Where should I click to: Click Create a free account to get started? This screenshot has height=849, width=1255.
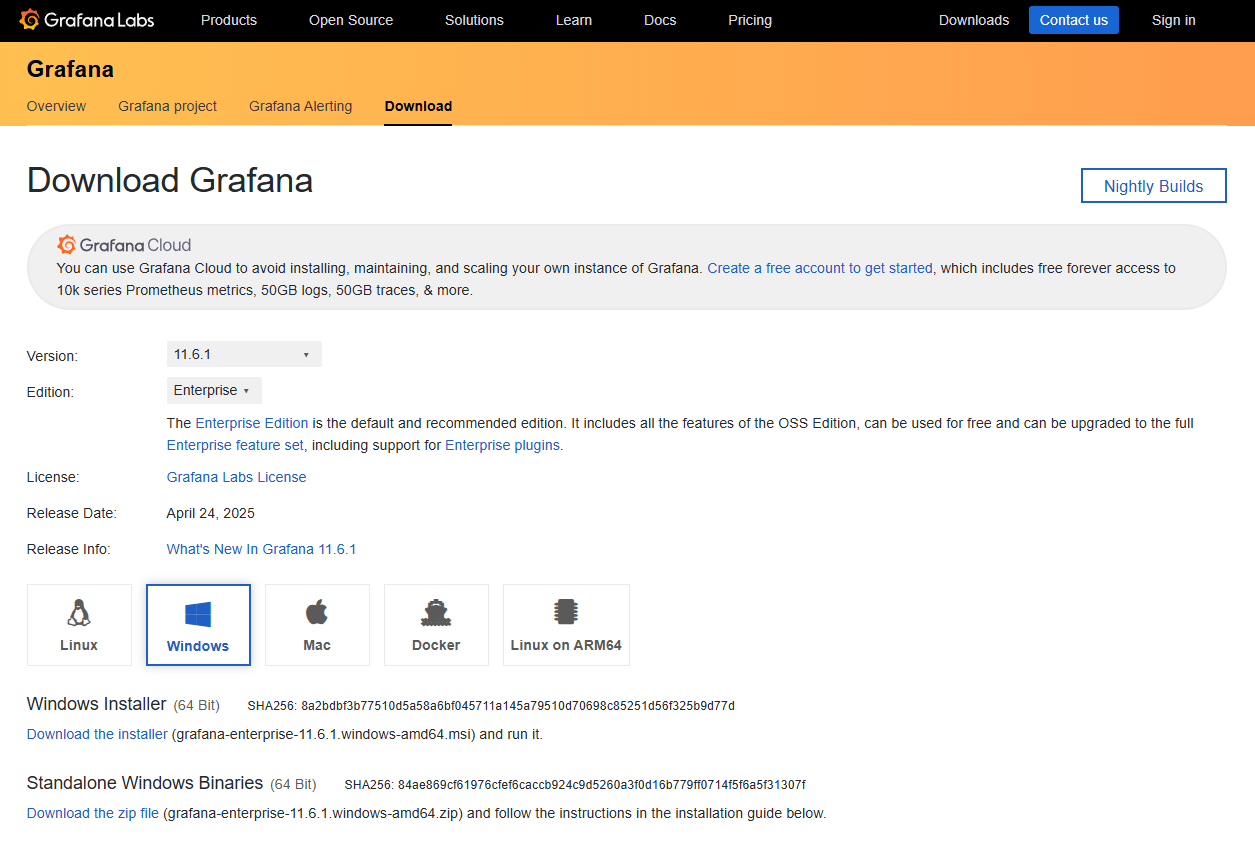point(820,268)
